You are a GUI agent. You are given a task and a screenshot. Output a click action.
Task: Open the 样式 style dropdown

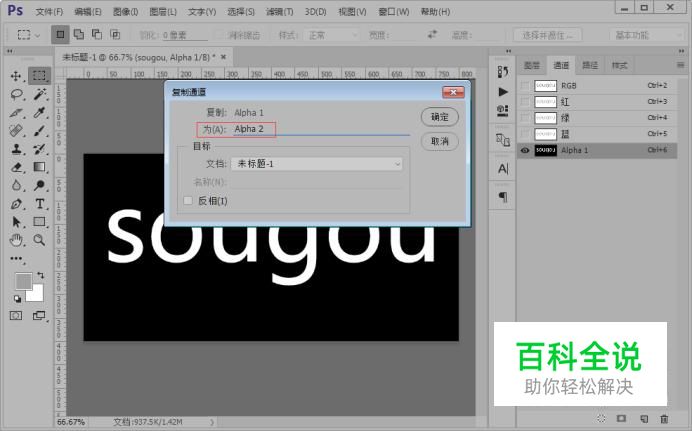331,35
